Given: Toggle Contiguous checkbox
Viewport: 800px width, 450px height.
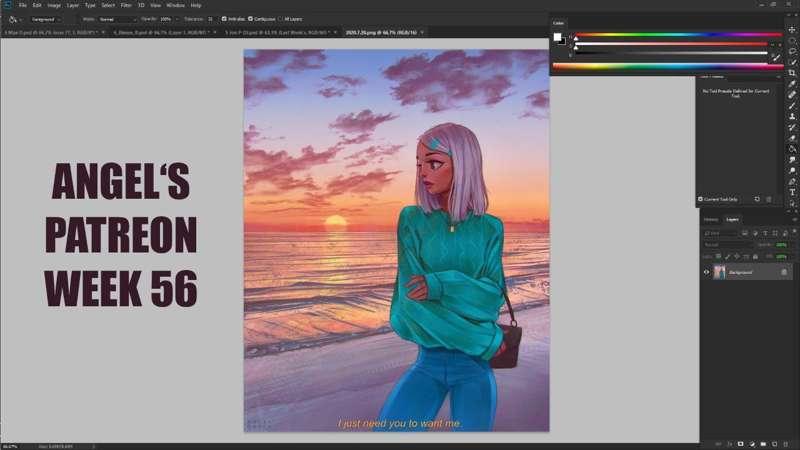Looking at the screenshot, I should pos(251,19).
